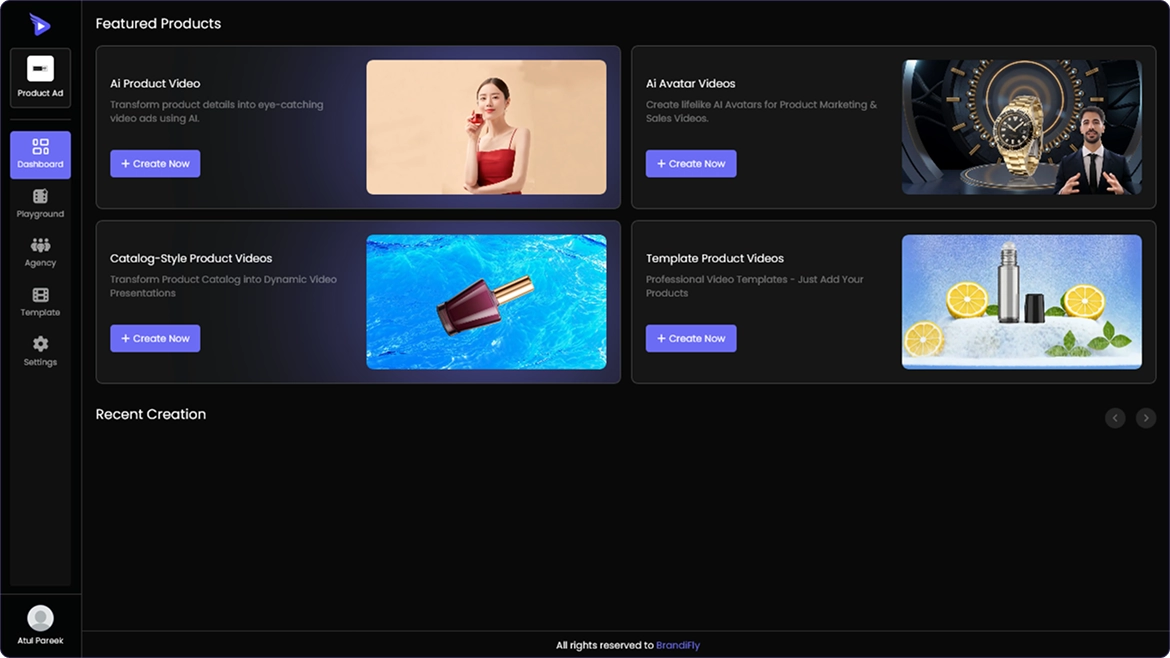The height and width of the screenshot is (658, 1170).
Task: Create Now for Template Product Videos
Action: tap(691, 338)
